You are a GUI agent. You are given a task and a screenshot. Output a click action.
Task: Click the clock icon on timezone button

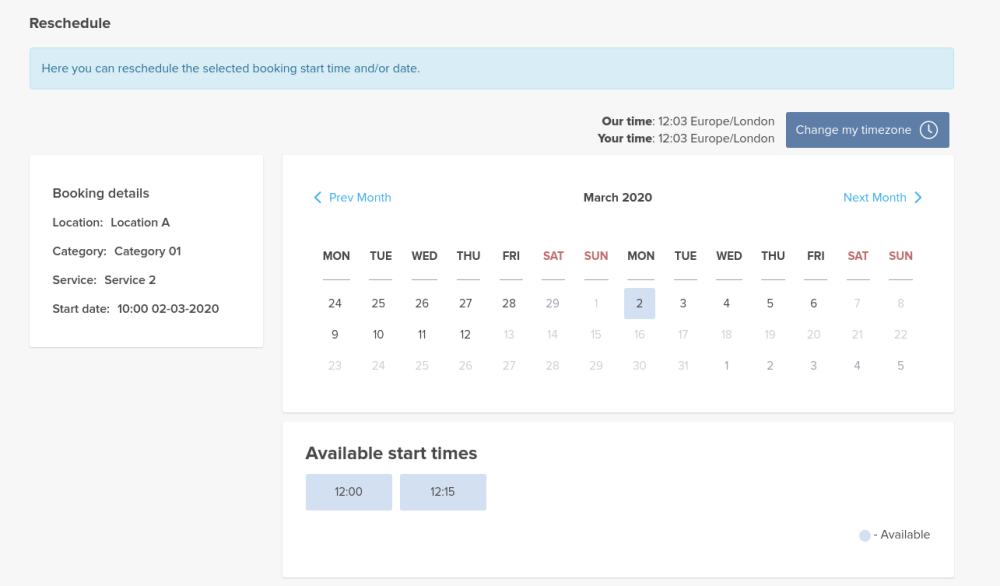pyautogui.click(x=929, y=130)
